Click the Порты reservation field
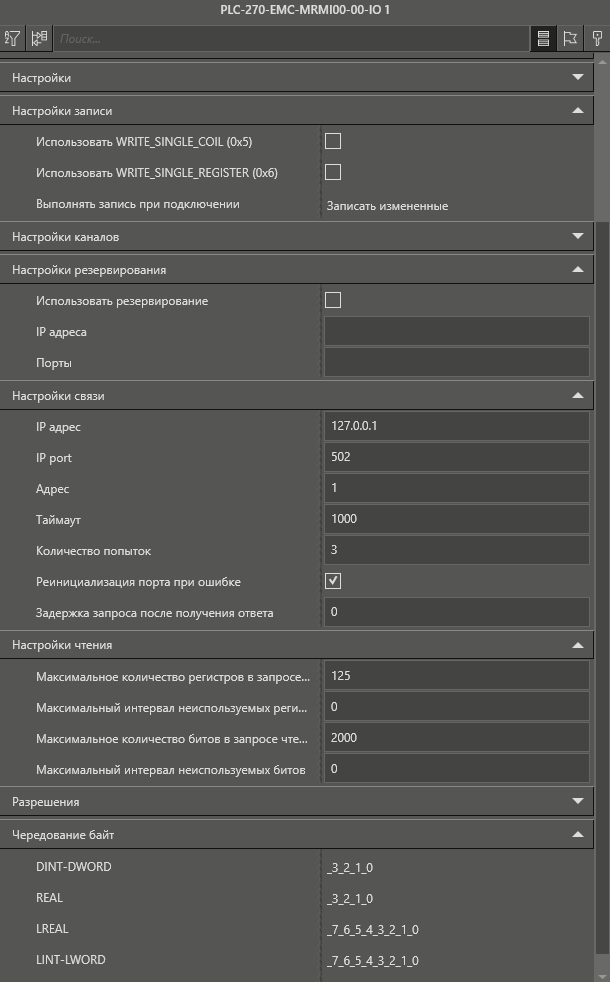The width and height of the screenshot is (610, 982). click(457, 362)
